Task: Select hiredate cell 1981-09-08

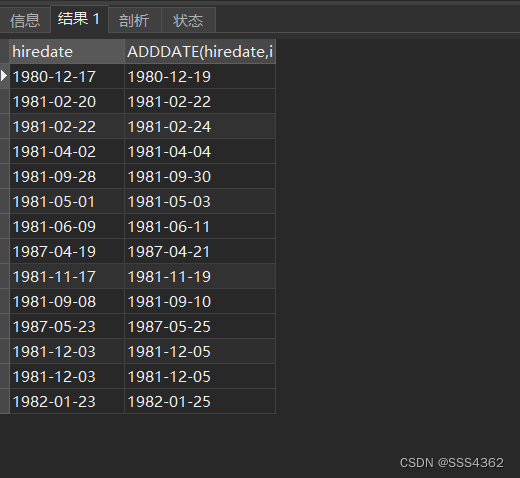Action: click(67, 301)
